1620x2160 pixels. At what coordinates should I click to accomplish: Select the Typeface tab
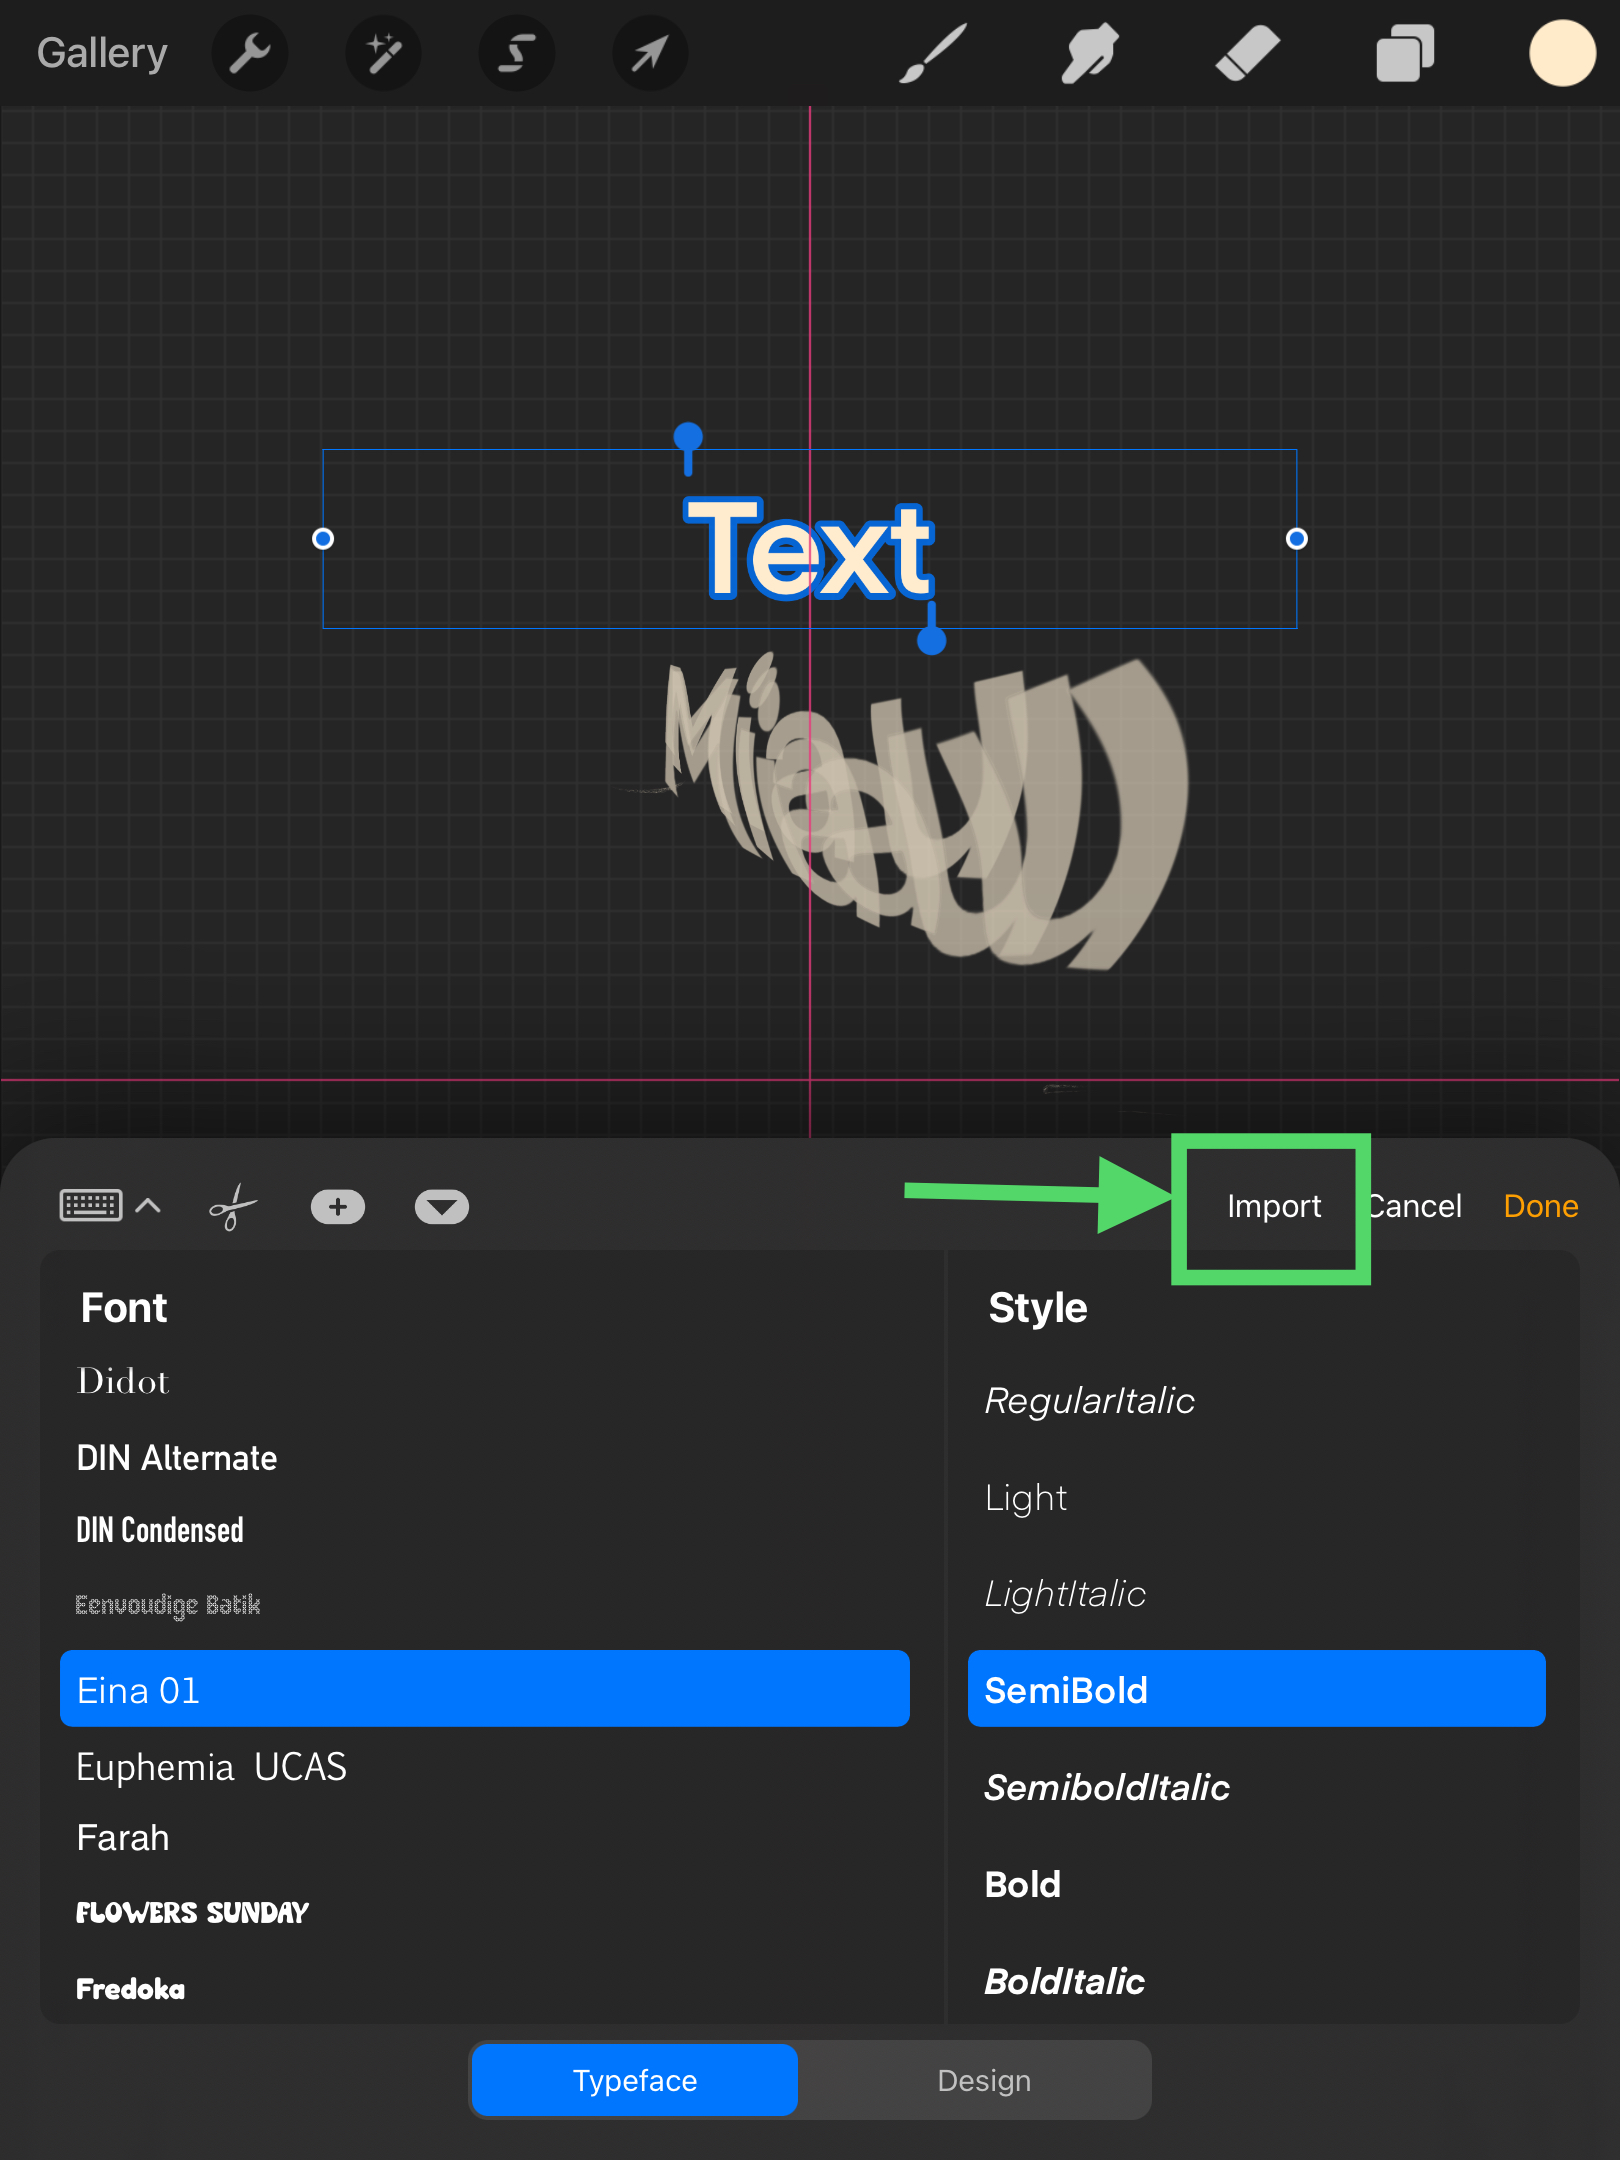635,2081
